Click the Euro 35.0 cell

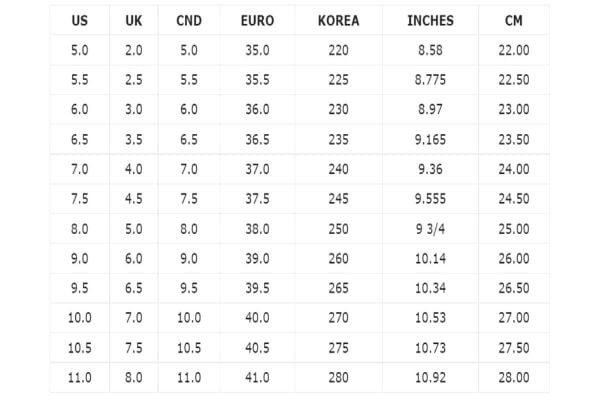[x=258, y=50]
